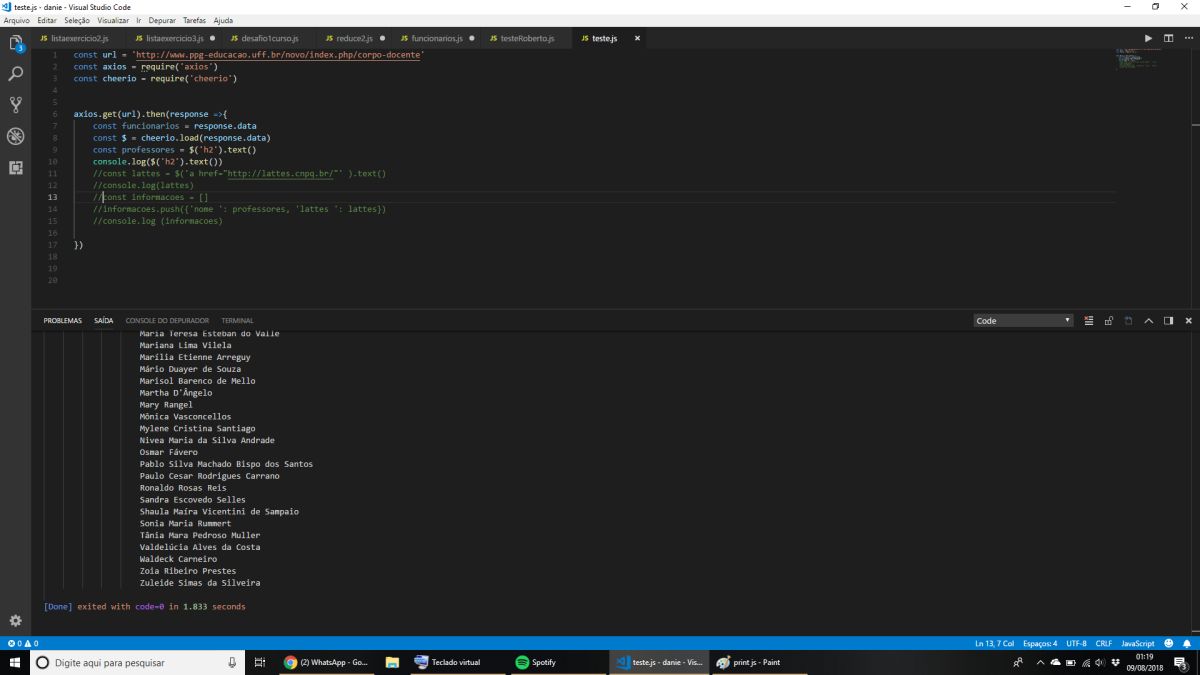Open the output log file icon
Viewport: 1200px width, 675px height.
pos(1129,321)
